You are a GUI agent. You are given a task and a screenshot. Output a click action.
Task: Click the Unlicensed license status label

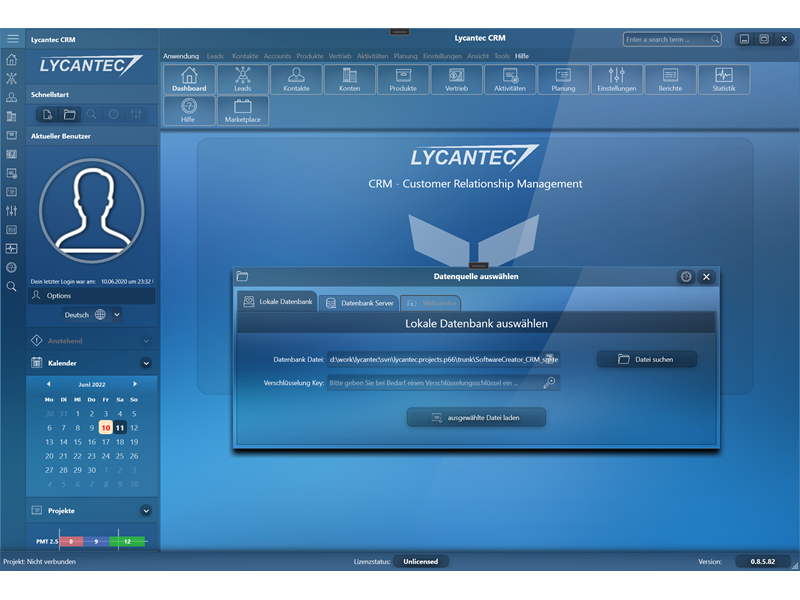(421, 561)
